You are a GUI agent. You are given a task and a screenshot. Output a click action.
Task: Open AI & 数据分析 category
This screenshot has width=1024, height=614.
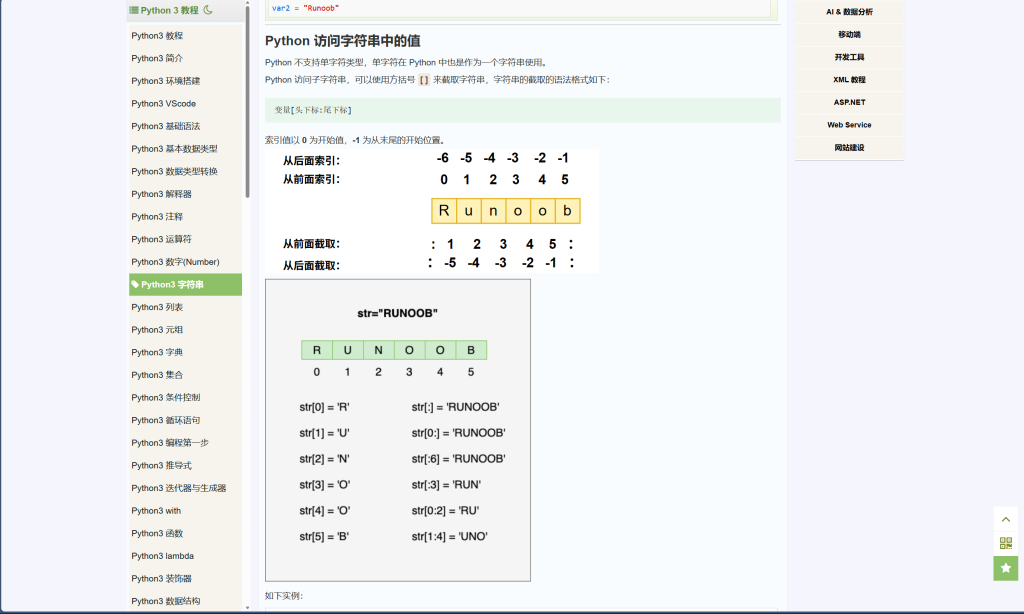(848, 12)
